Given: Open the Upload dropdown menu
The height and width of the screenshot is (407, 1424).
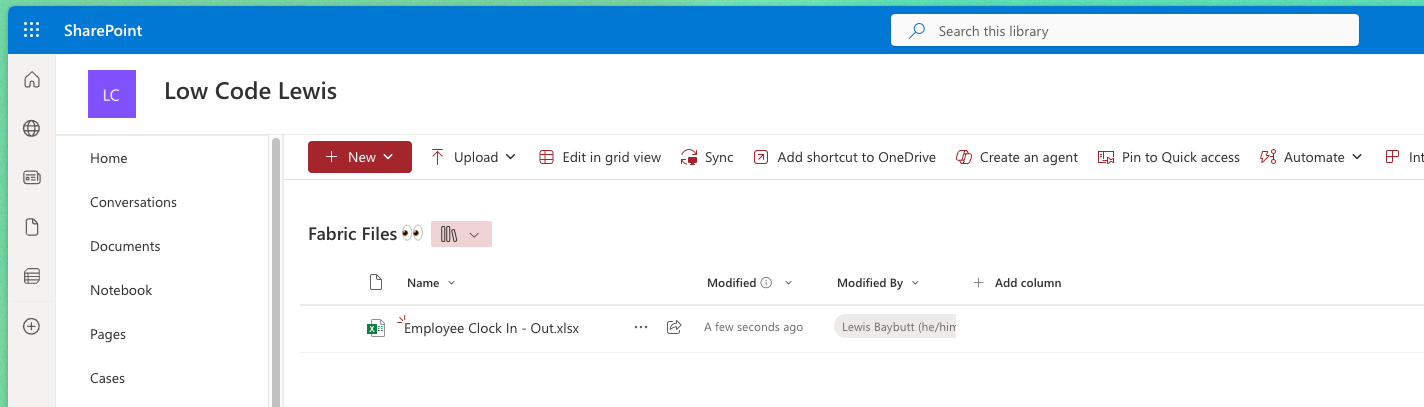Looking at the screenshot, I should 474,157.
